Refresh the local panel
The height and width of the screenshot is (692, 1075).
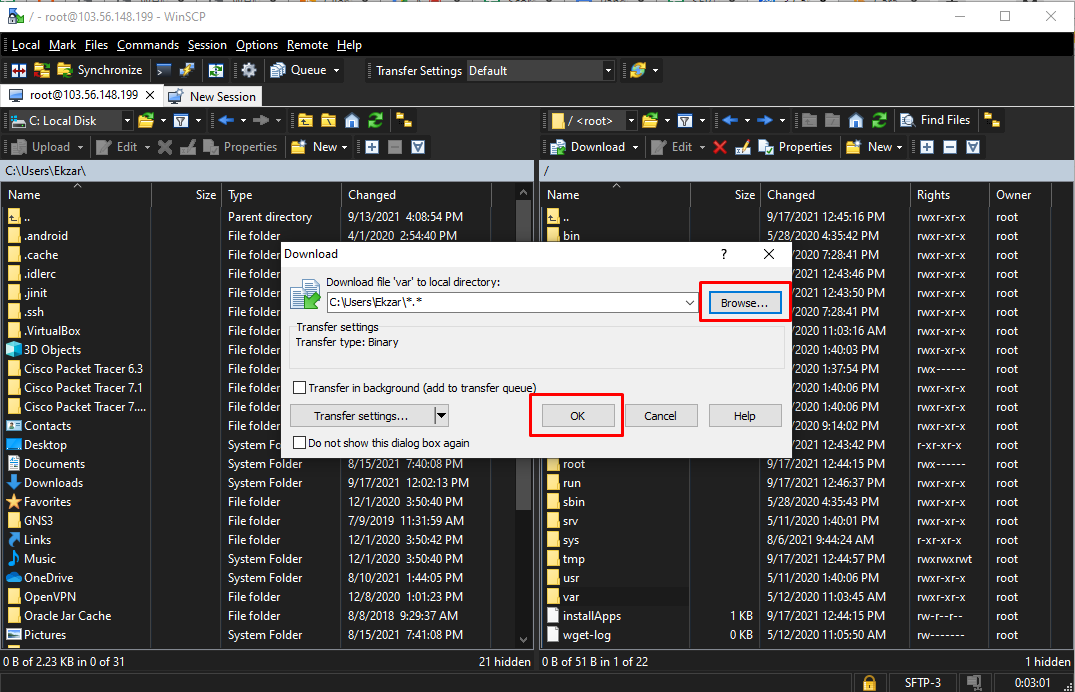pyautogui.click(x=375, y=121)
